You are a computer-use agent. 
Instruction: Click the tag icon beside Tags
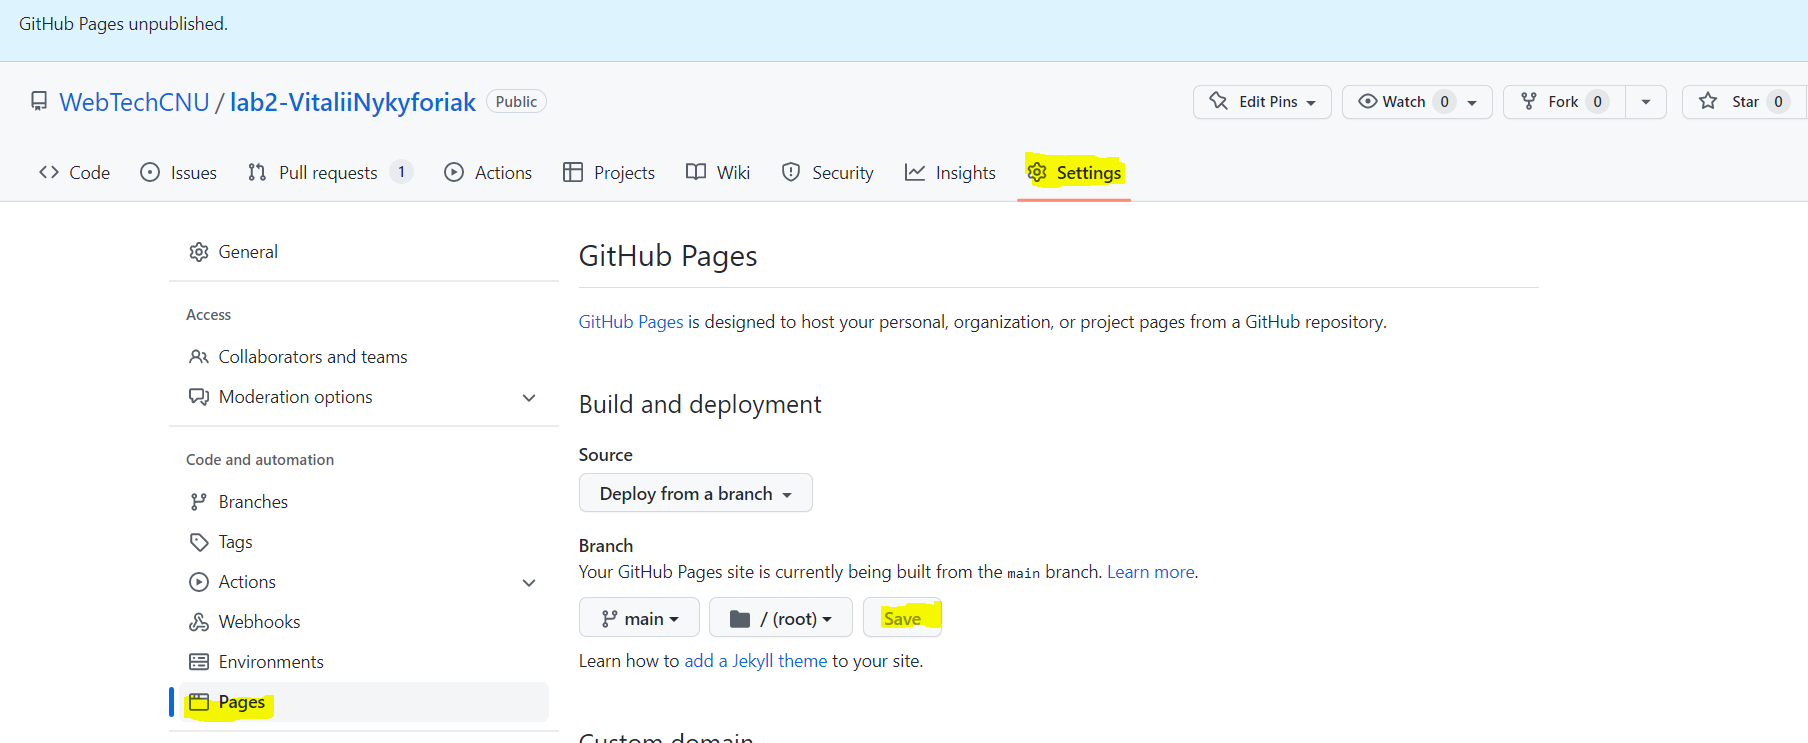click(199, 542)
